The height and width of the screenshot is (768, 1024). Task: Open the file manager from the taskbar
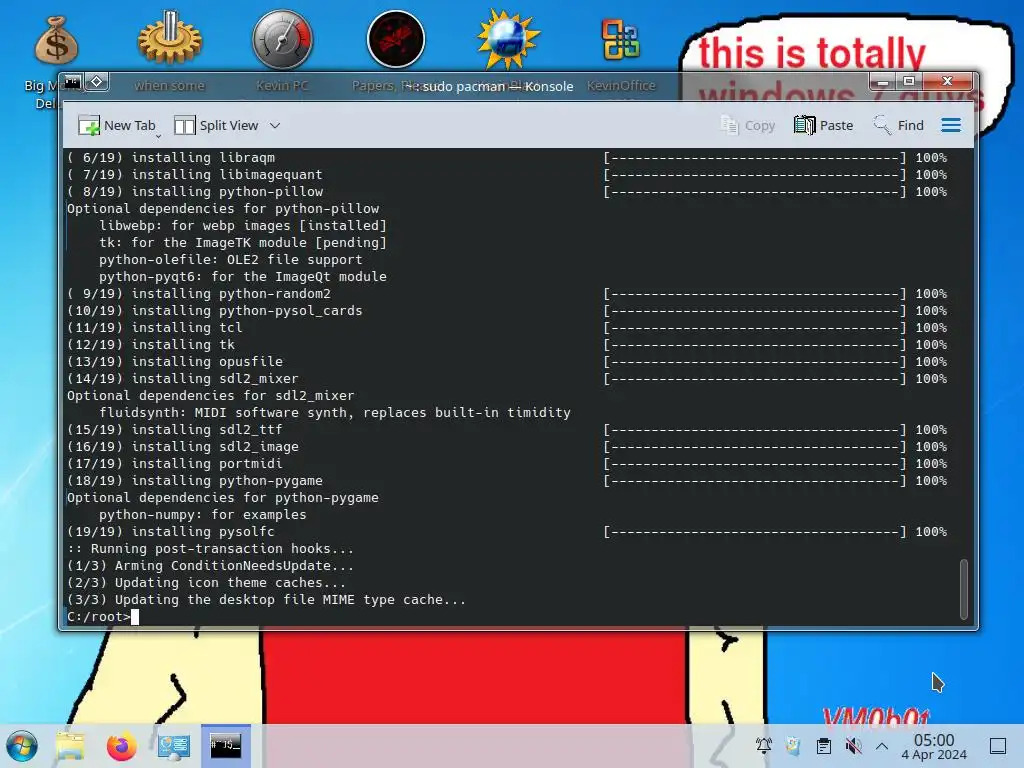[70, 746]
